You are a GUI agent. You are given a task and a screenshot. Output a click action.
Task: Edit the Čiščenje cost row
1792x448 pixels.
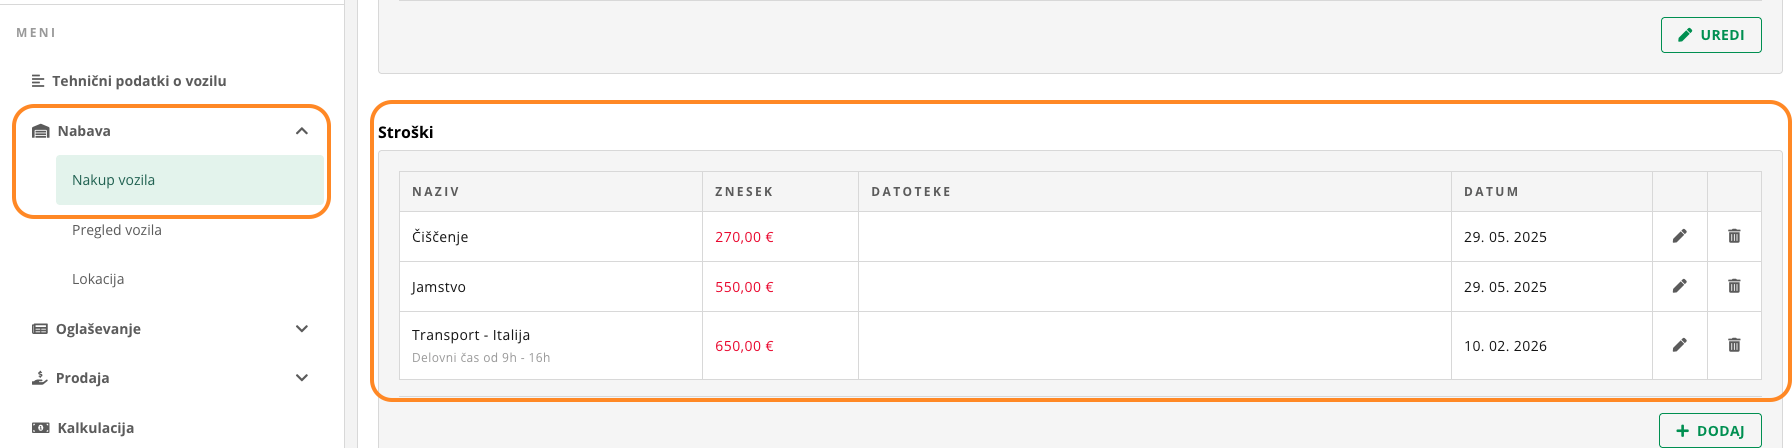(x=1679, y=236)
